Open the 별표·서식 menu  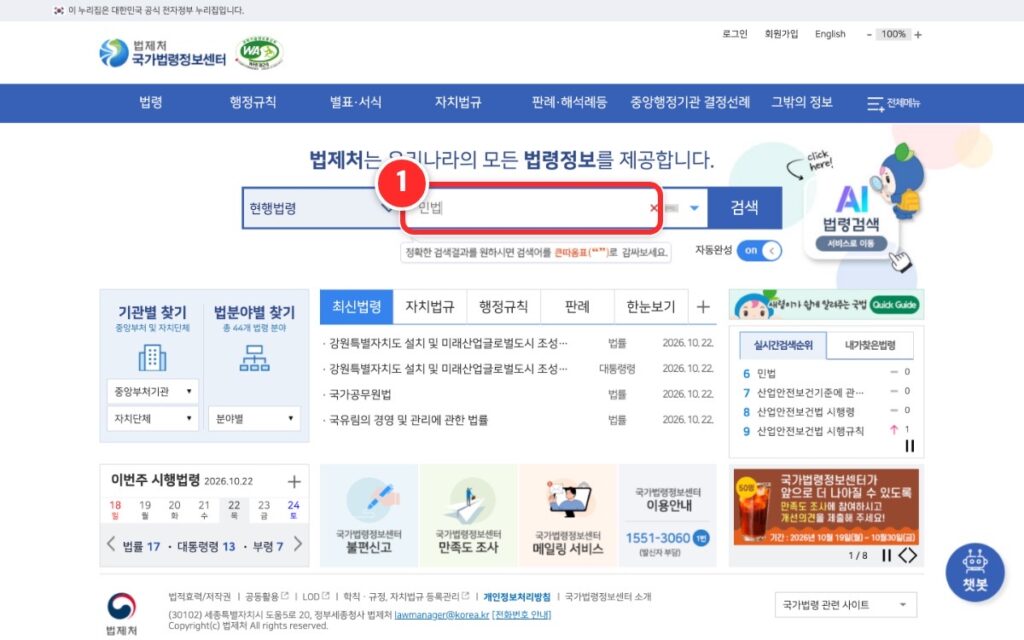pos(355,103)
